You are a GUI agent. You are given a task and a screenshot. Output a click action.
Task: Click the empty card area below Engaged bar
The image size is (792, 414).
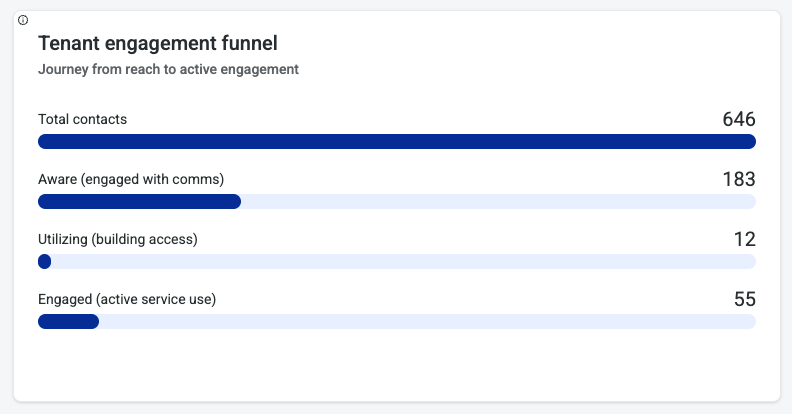pyautogui.click(x=396, y=366)
